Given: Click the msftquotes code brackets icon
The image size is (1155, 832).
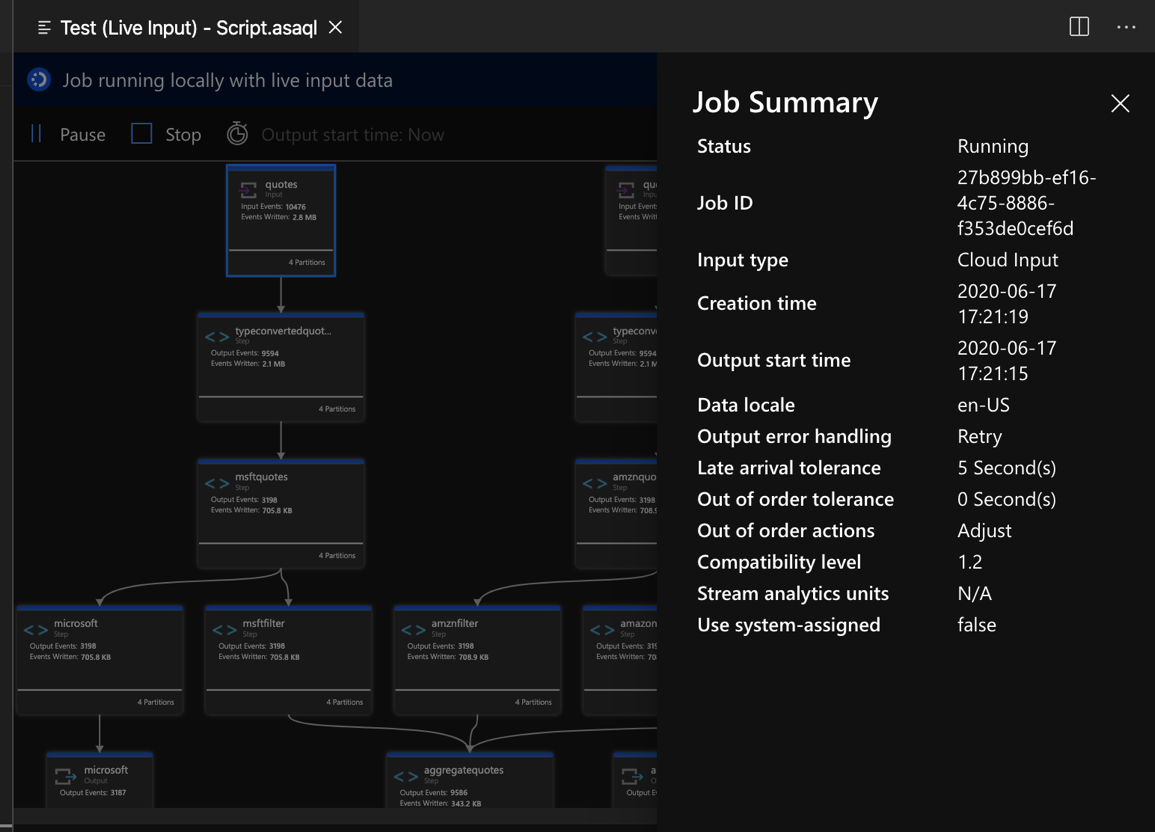Looking at the screenshot, I should click(217, 483).
